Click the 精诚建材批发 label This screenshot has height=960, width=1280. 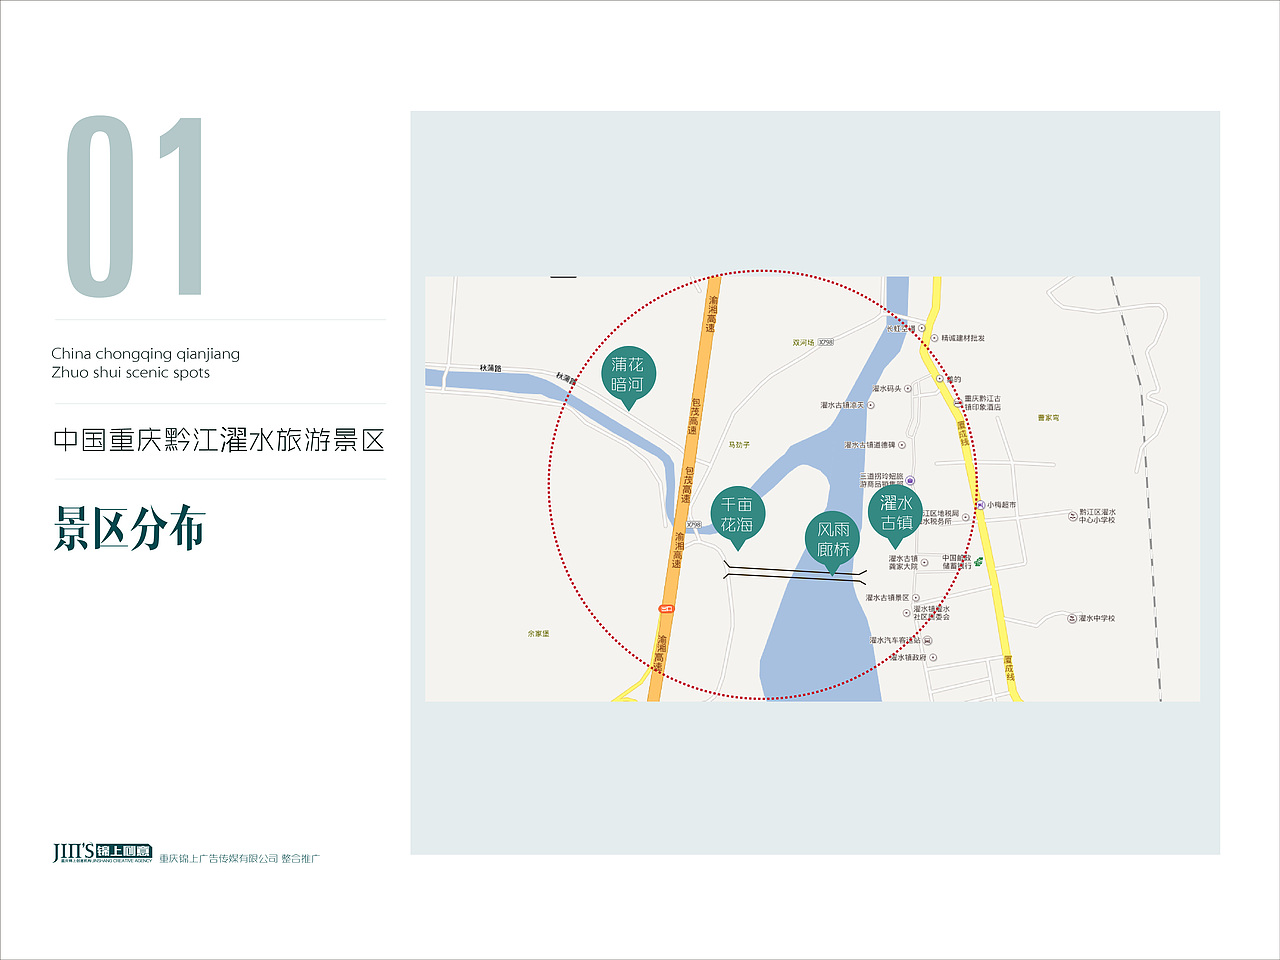pyautogui.click(x=963, y=338)
